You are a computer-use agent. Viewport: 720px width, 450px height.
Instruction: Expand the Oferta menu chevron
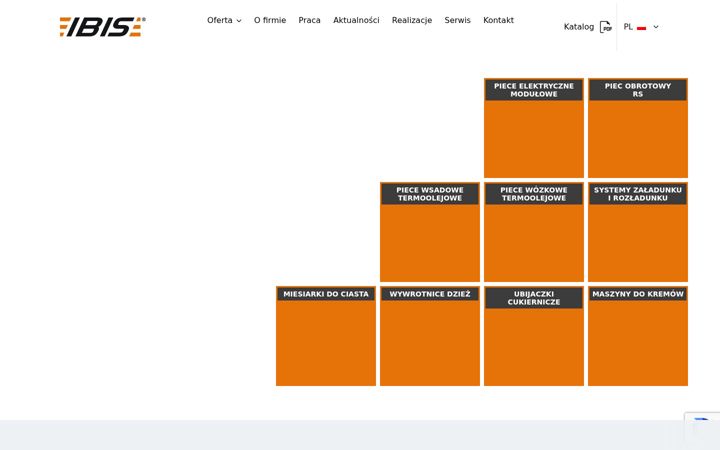click(239, 21)
